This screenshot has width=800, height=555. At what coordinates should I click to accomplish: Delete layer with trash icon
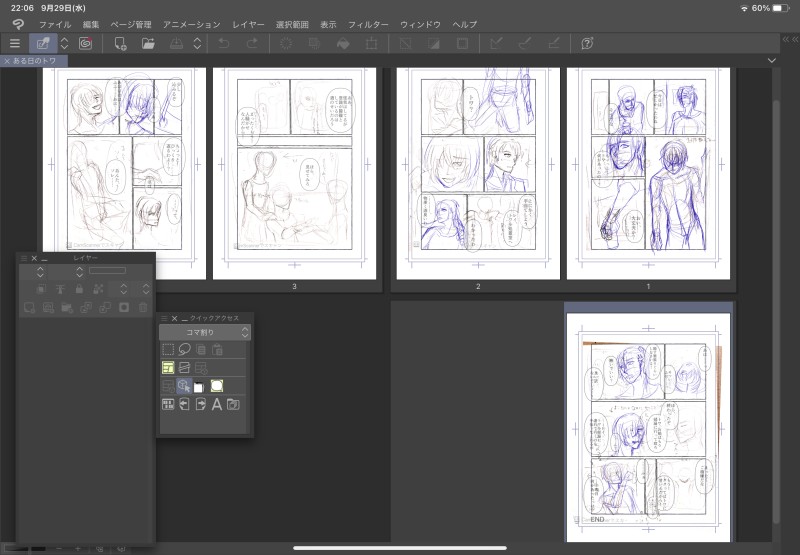click(x=143, y=308)
